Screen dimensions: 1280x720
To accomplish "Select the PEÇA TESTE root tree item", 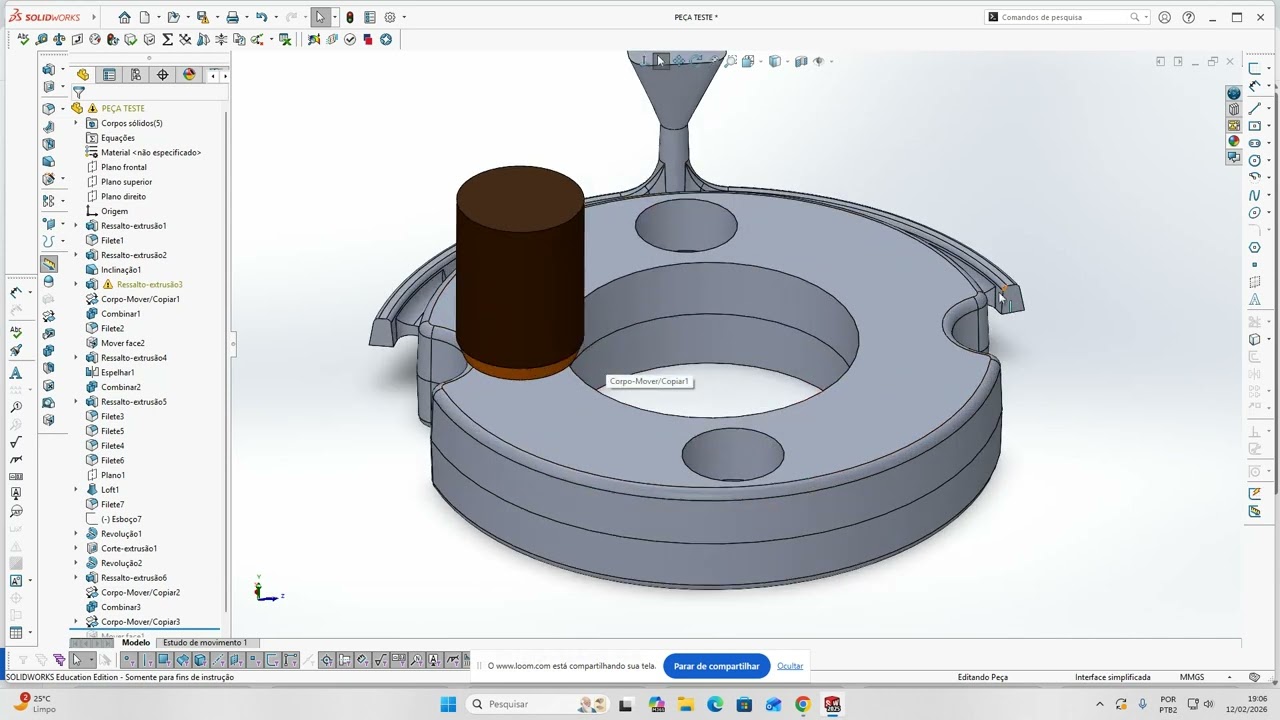I will pyautogui.click(x=123, y=108).
